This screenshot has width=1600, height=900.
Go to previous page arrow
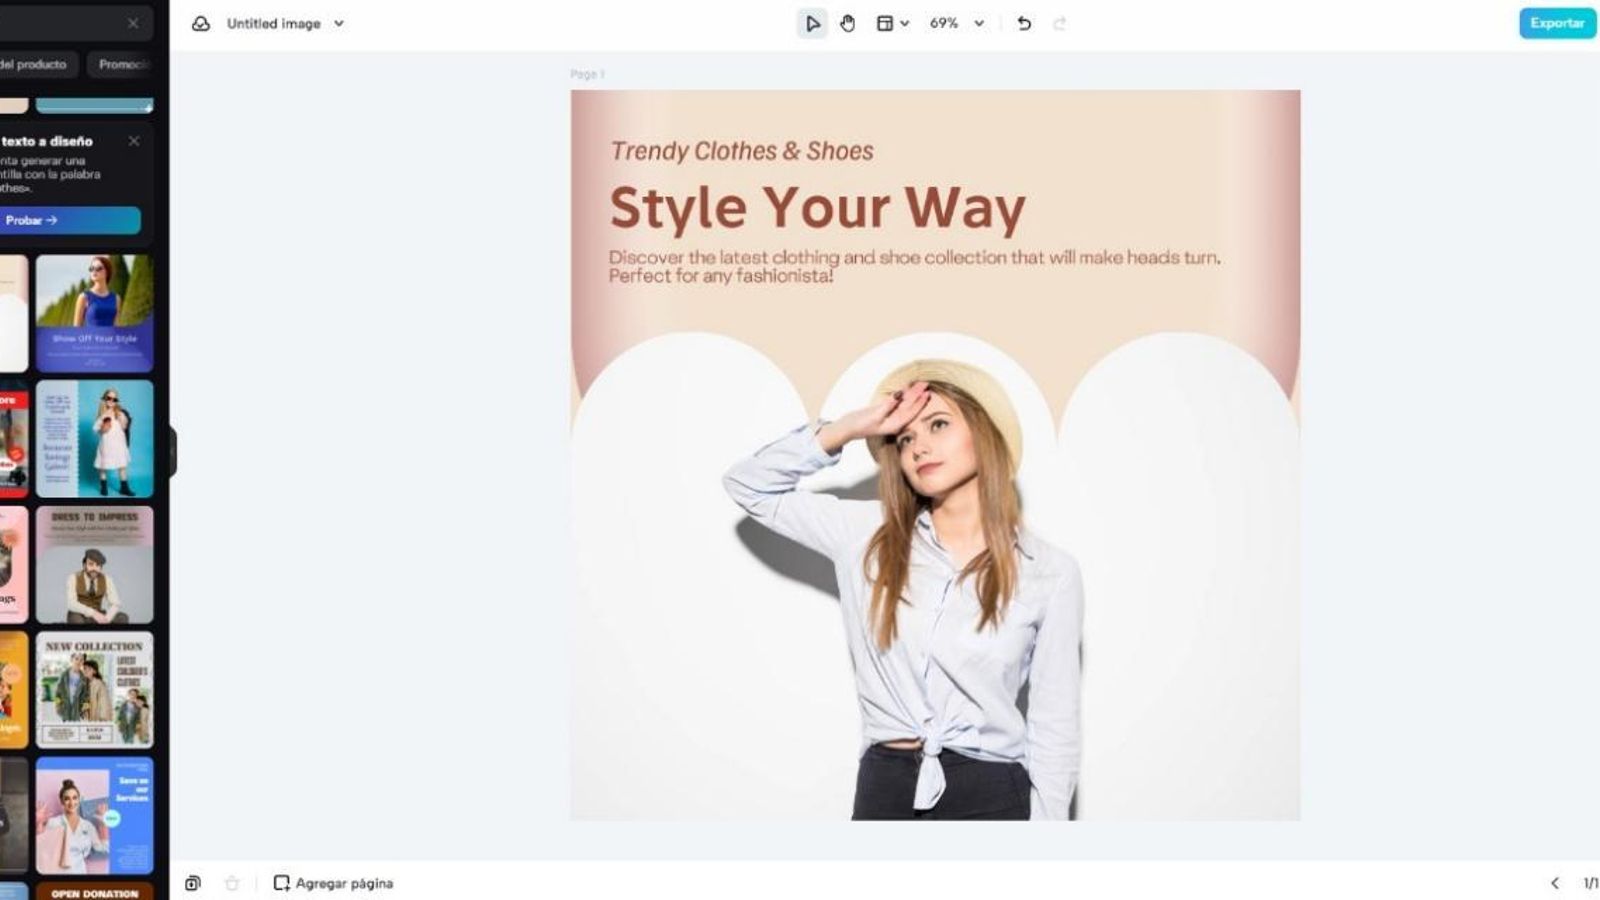click(1554, 883)
